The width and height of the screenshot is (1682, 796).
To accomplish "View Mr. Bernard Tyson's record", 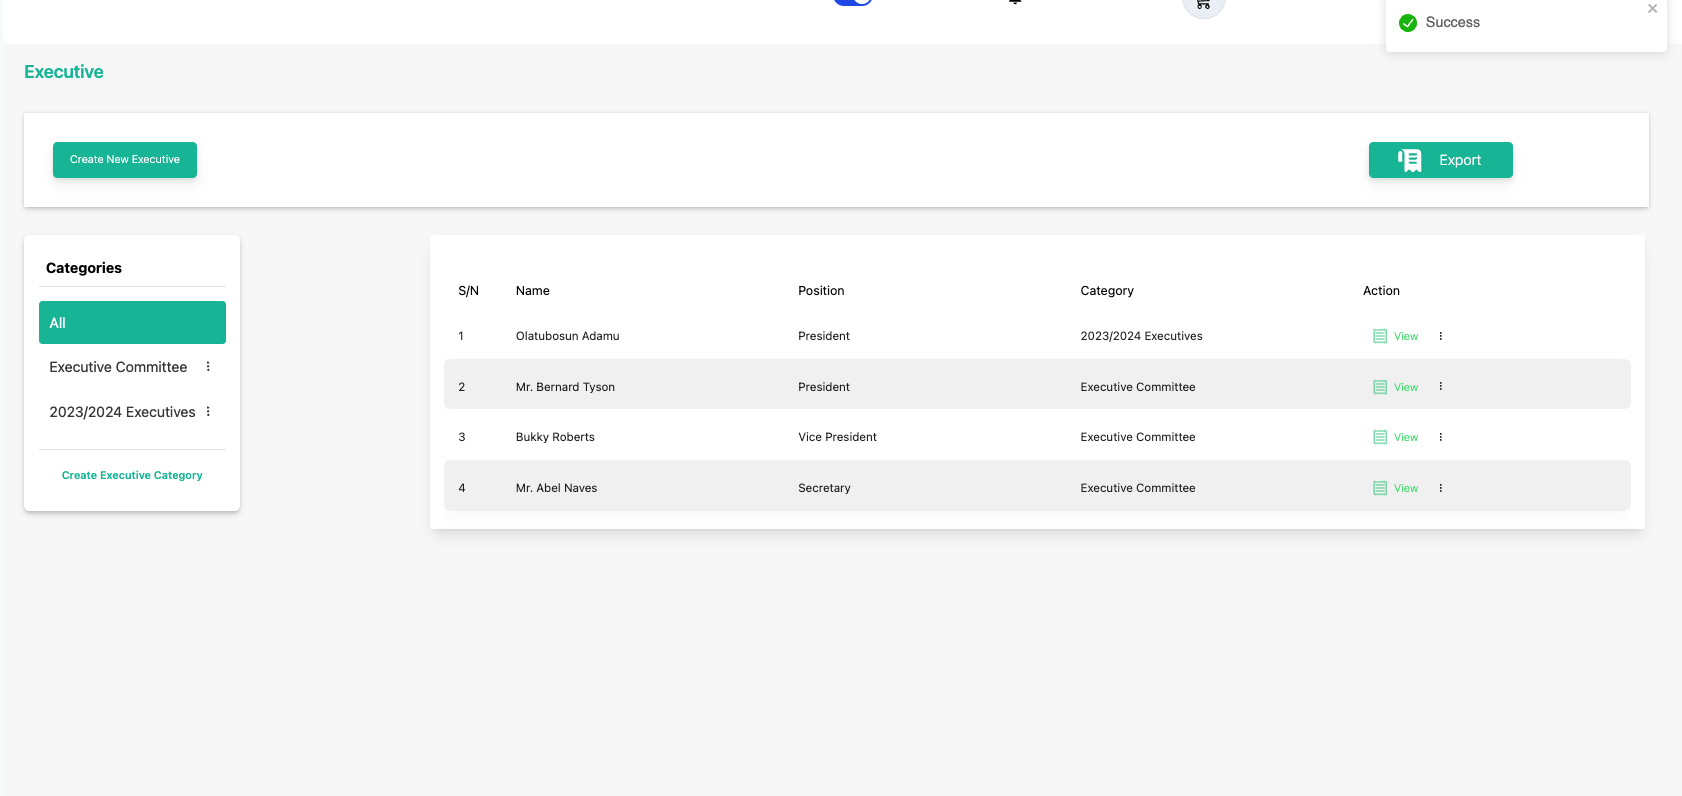I will (x=1396, y=387).
